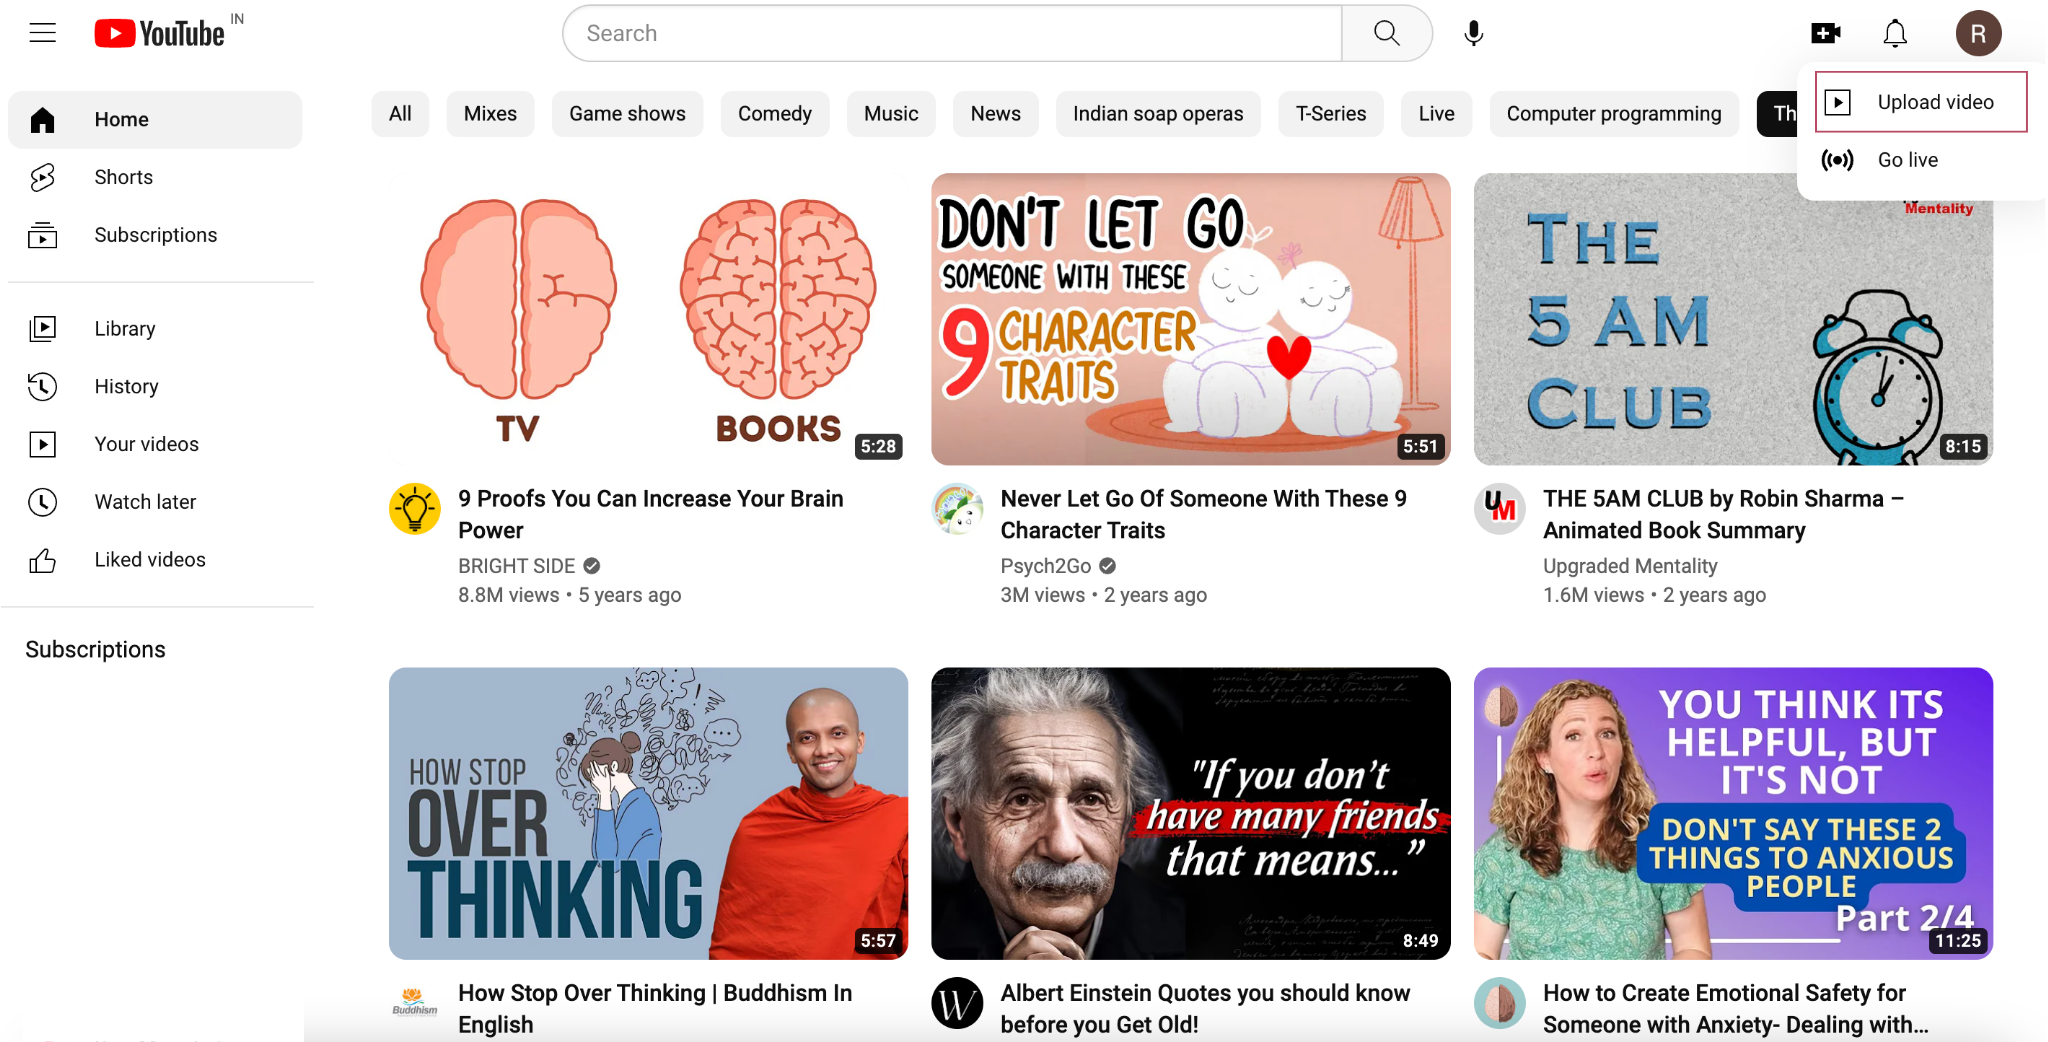Click the search magnifier button
Viewport: 2048px width, 1042px height.
(1386, 33)
